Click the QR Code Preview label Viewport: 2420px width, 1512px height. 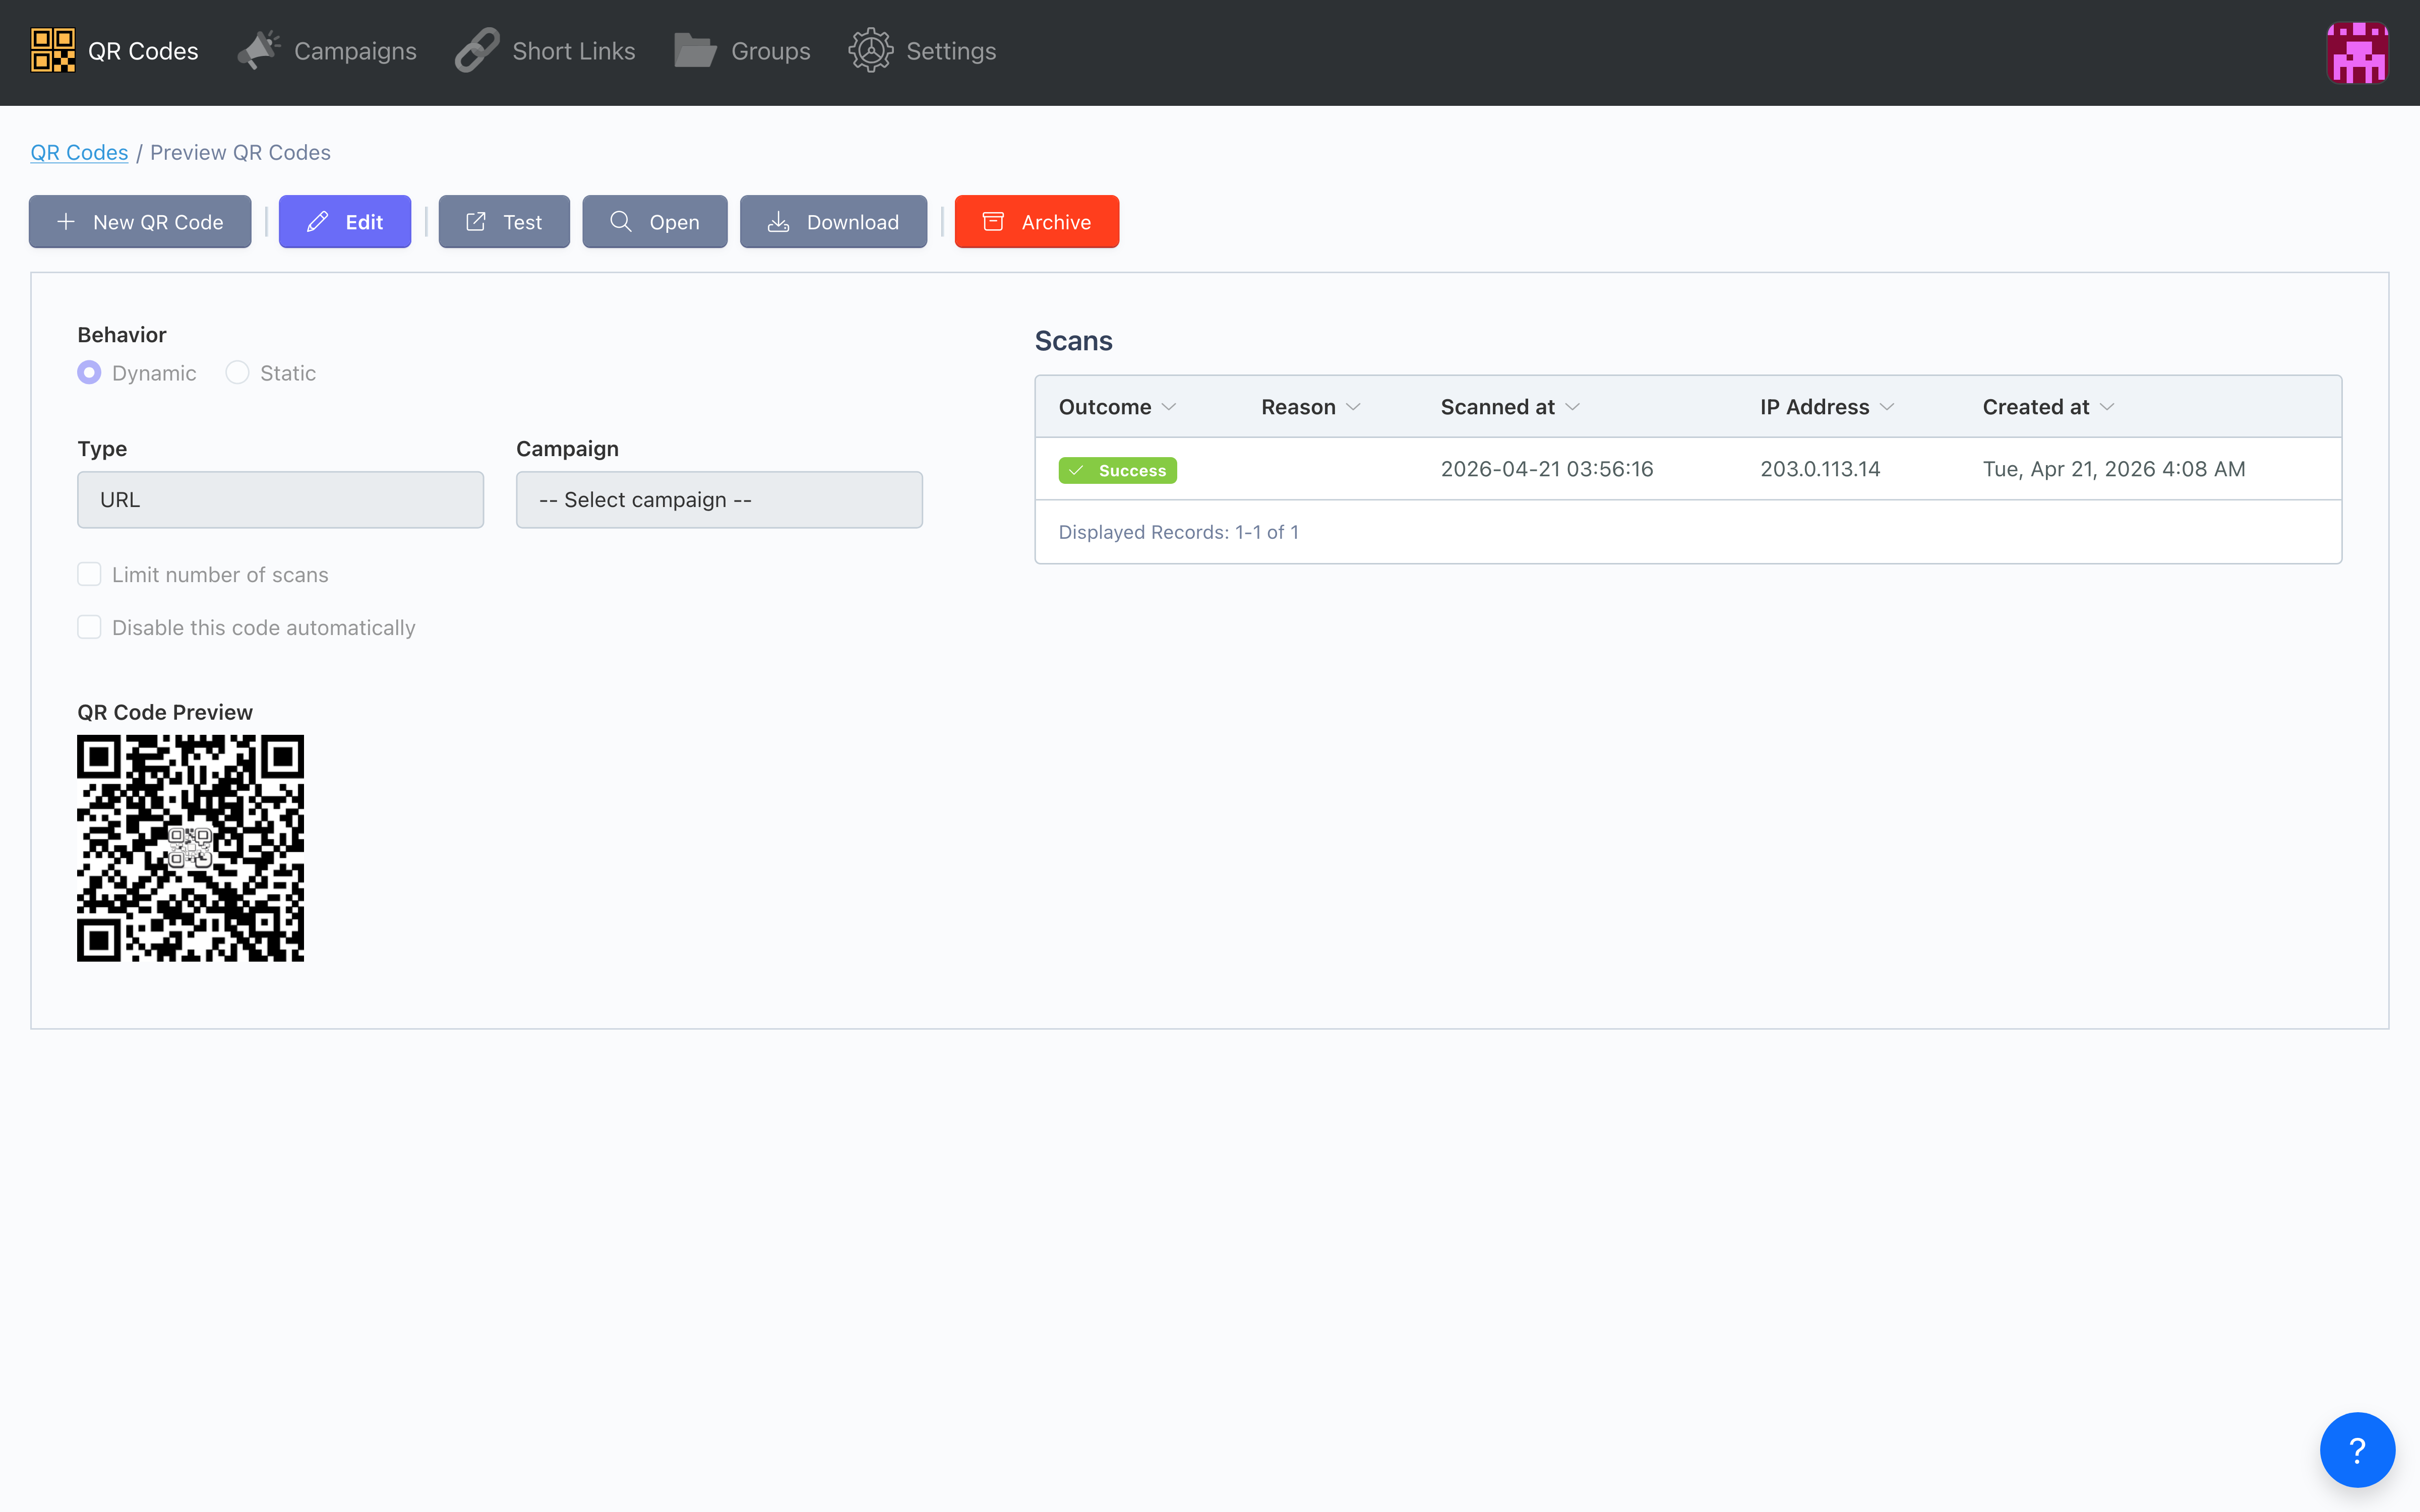click(x=165, y=712)
